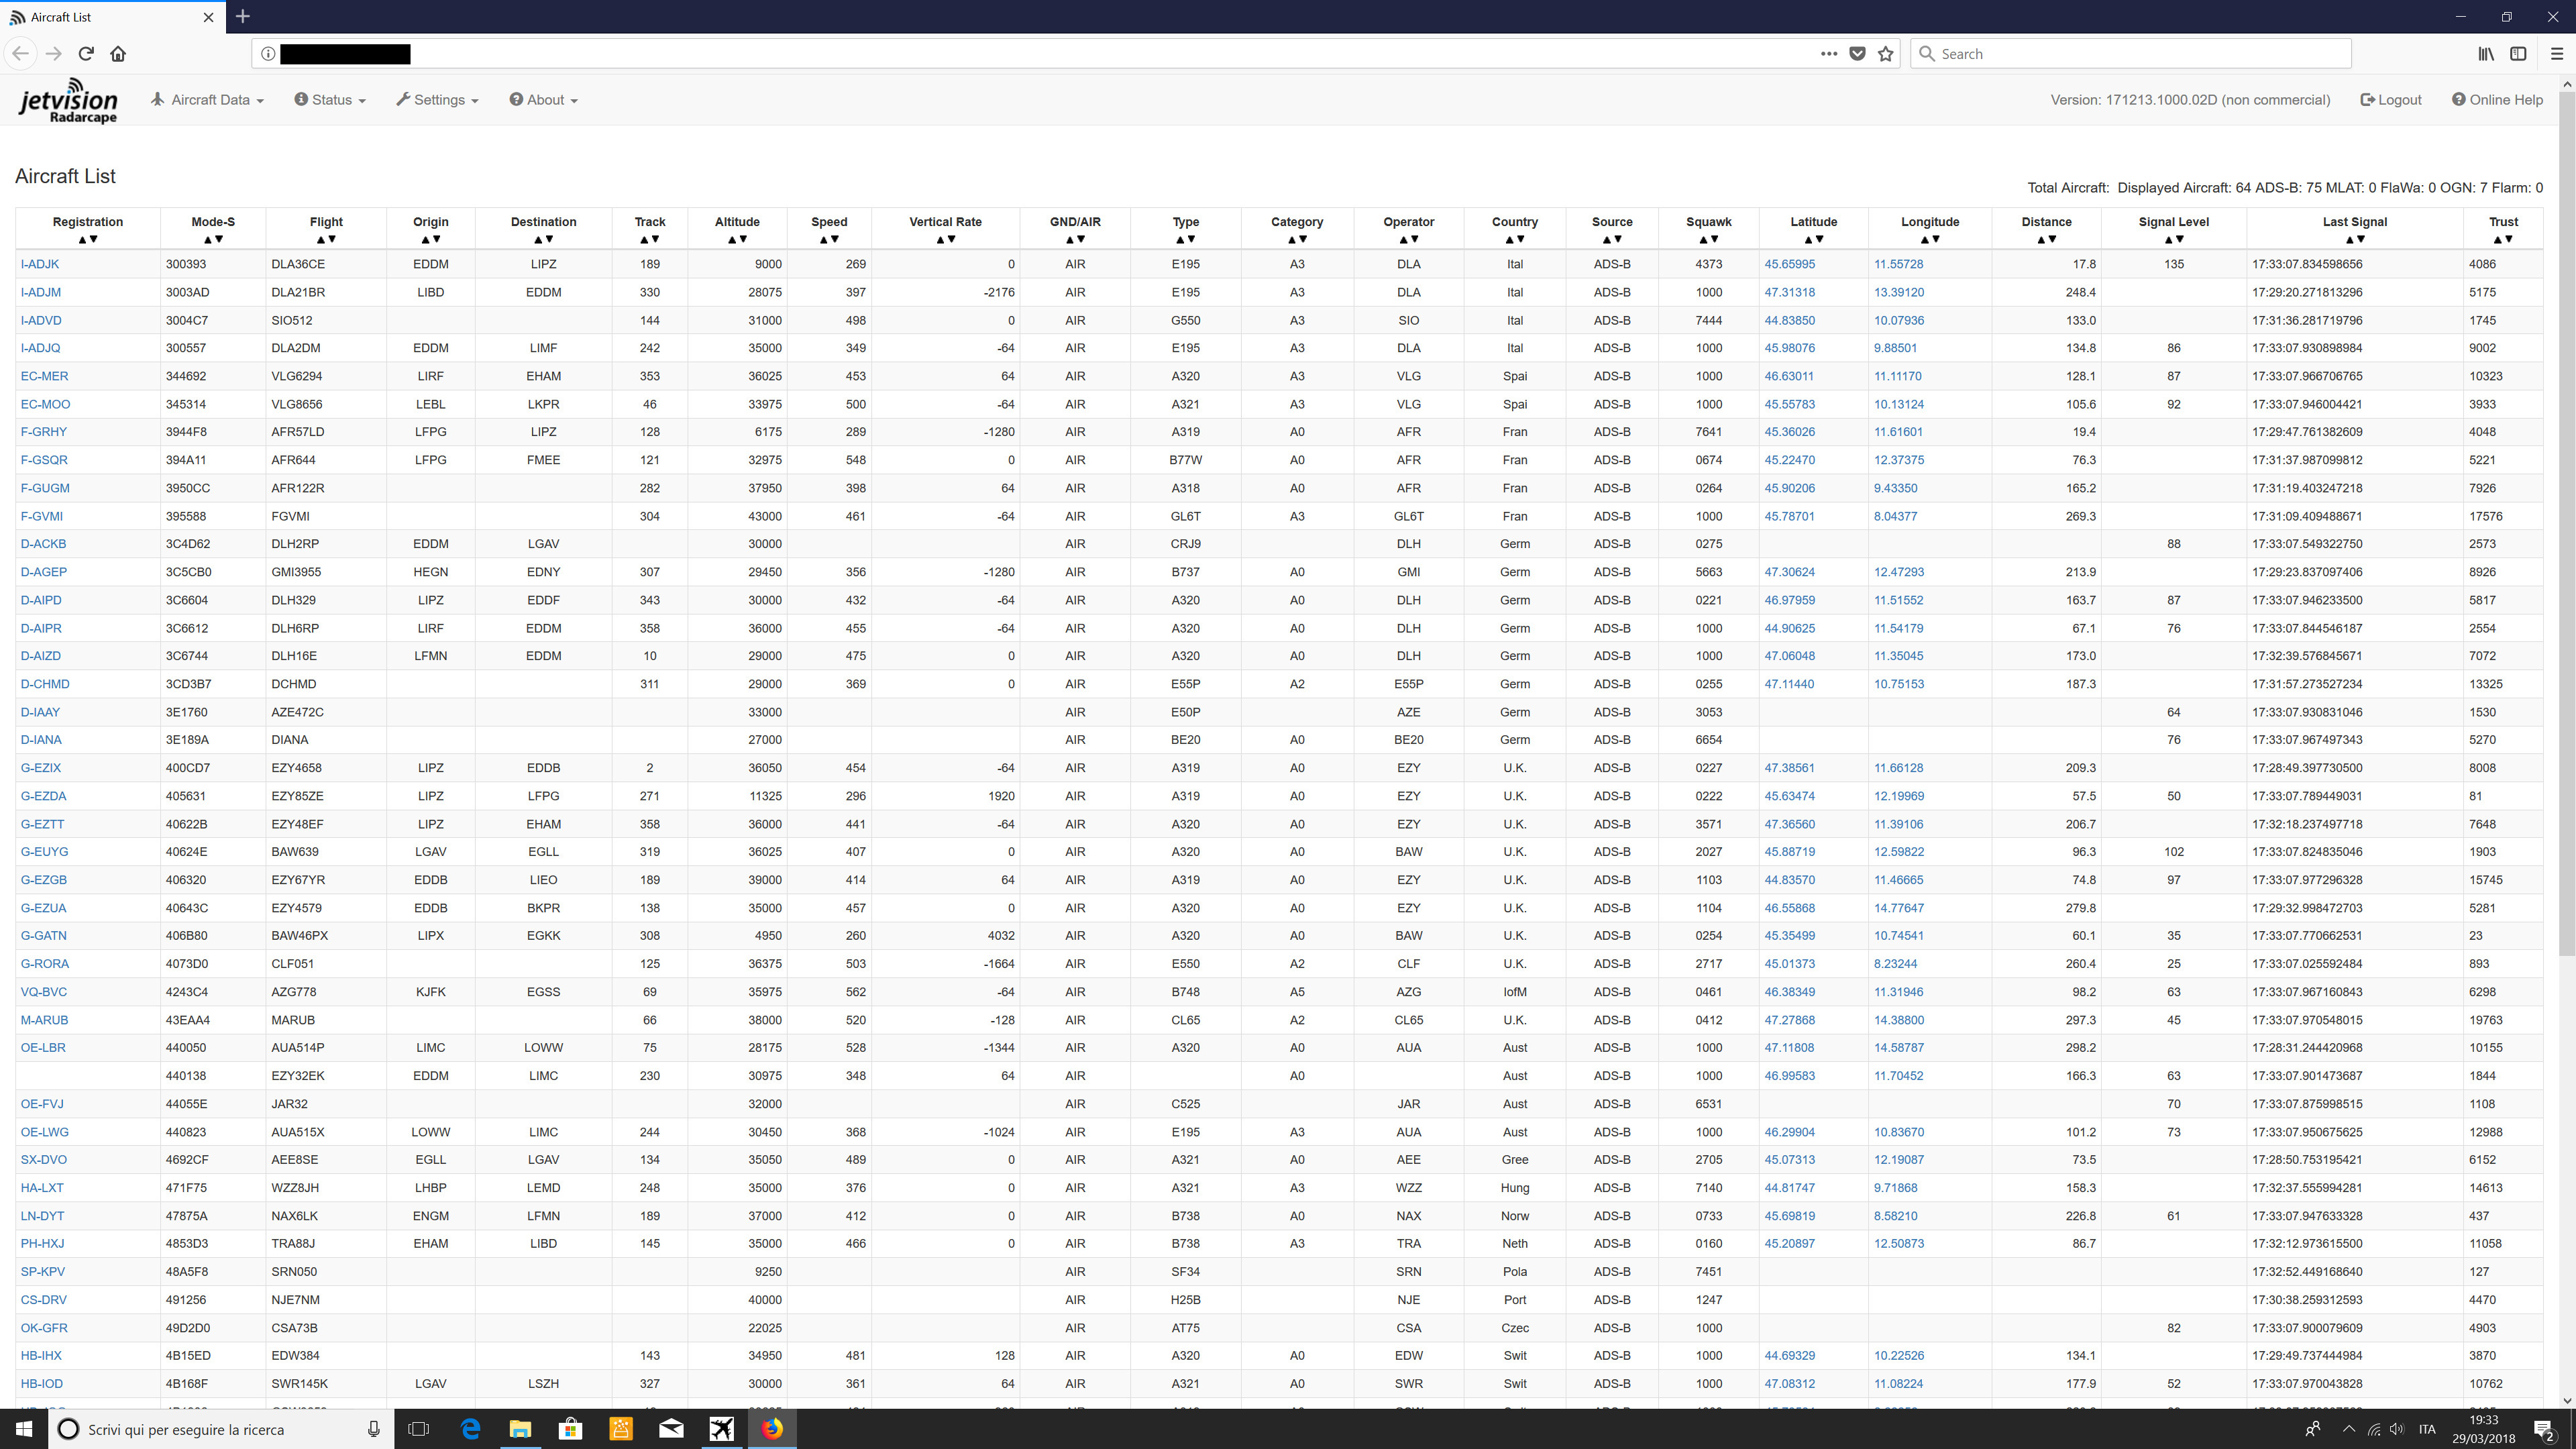Save page to Pocket

pyautogui.click(x=1857, y=54)
